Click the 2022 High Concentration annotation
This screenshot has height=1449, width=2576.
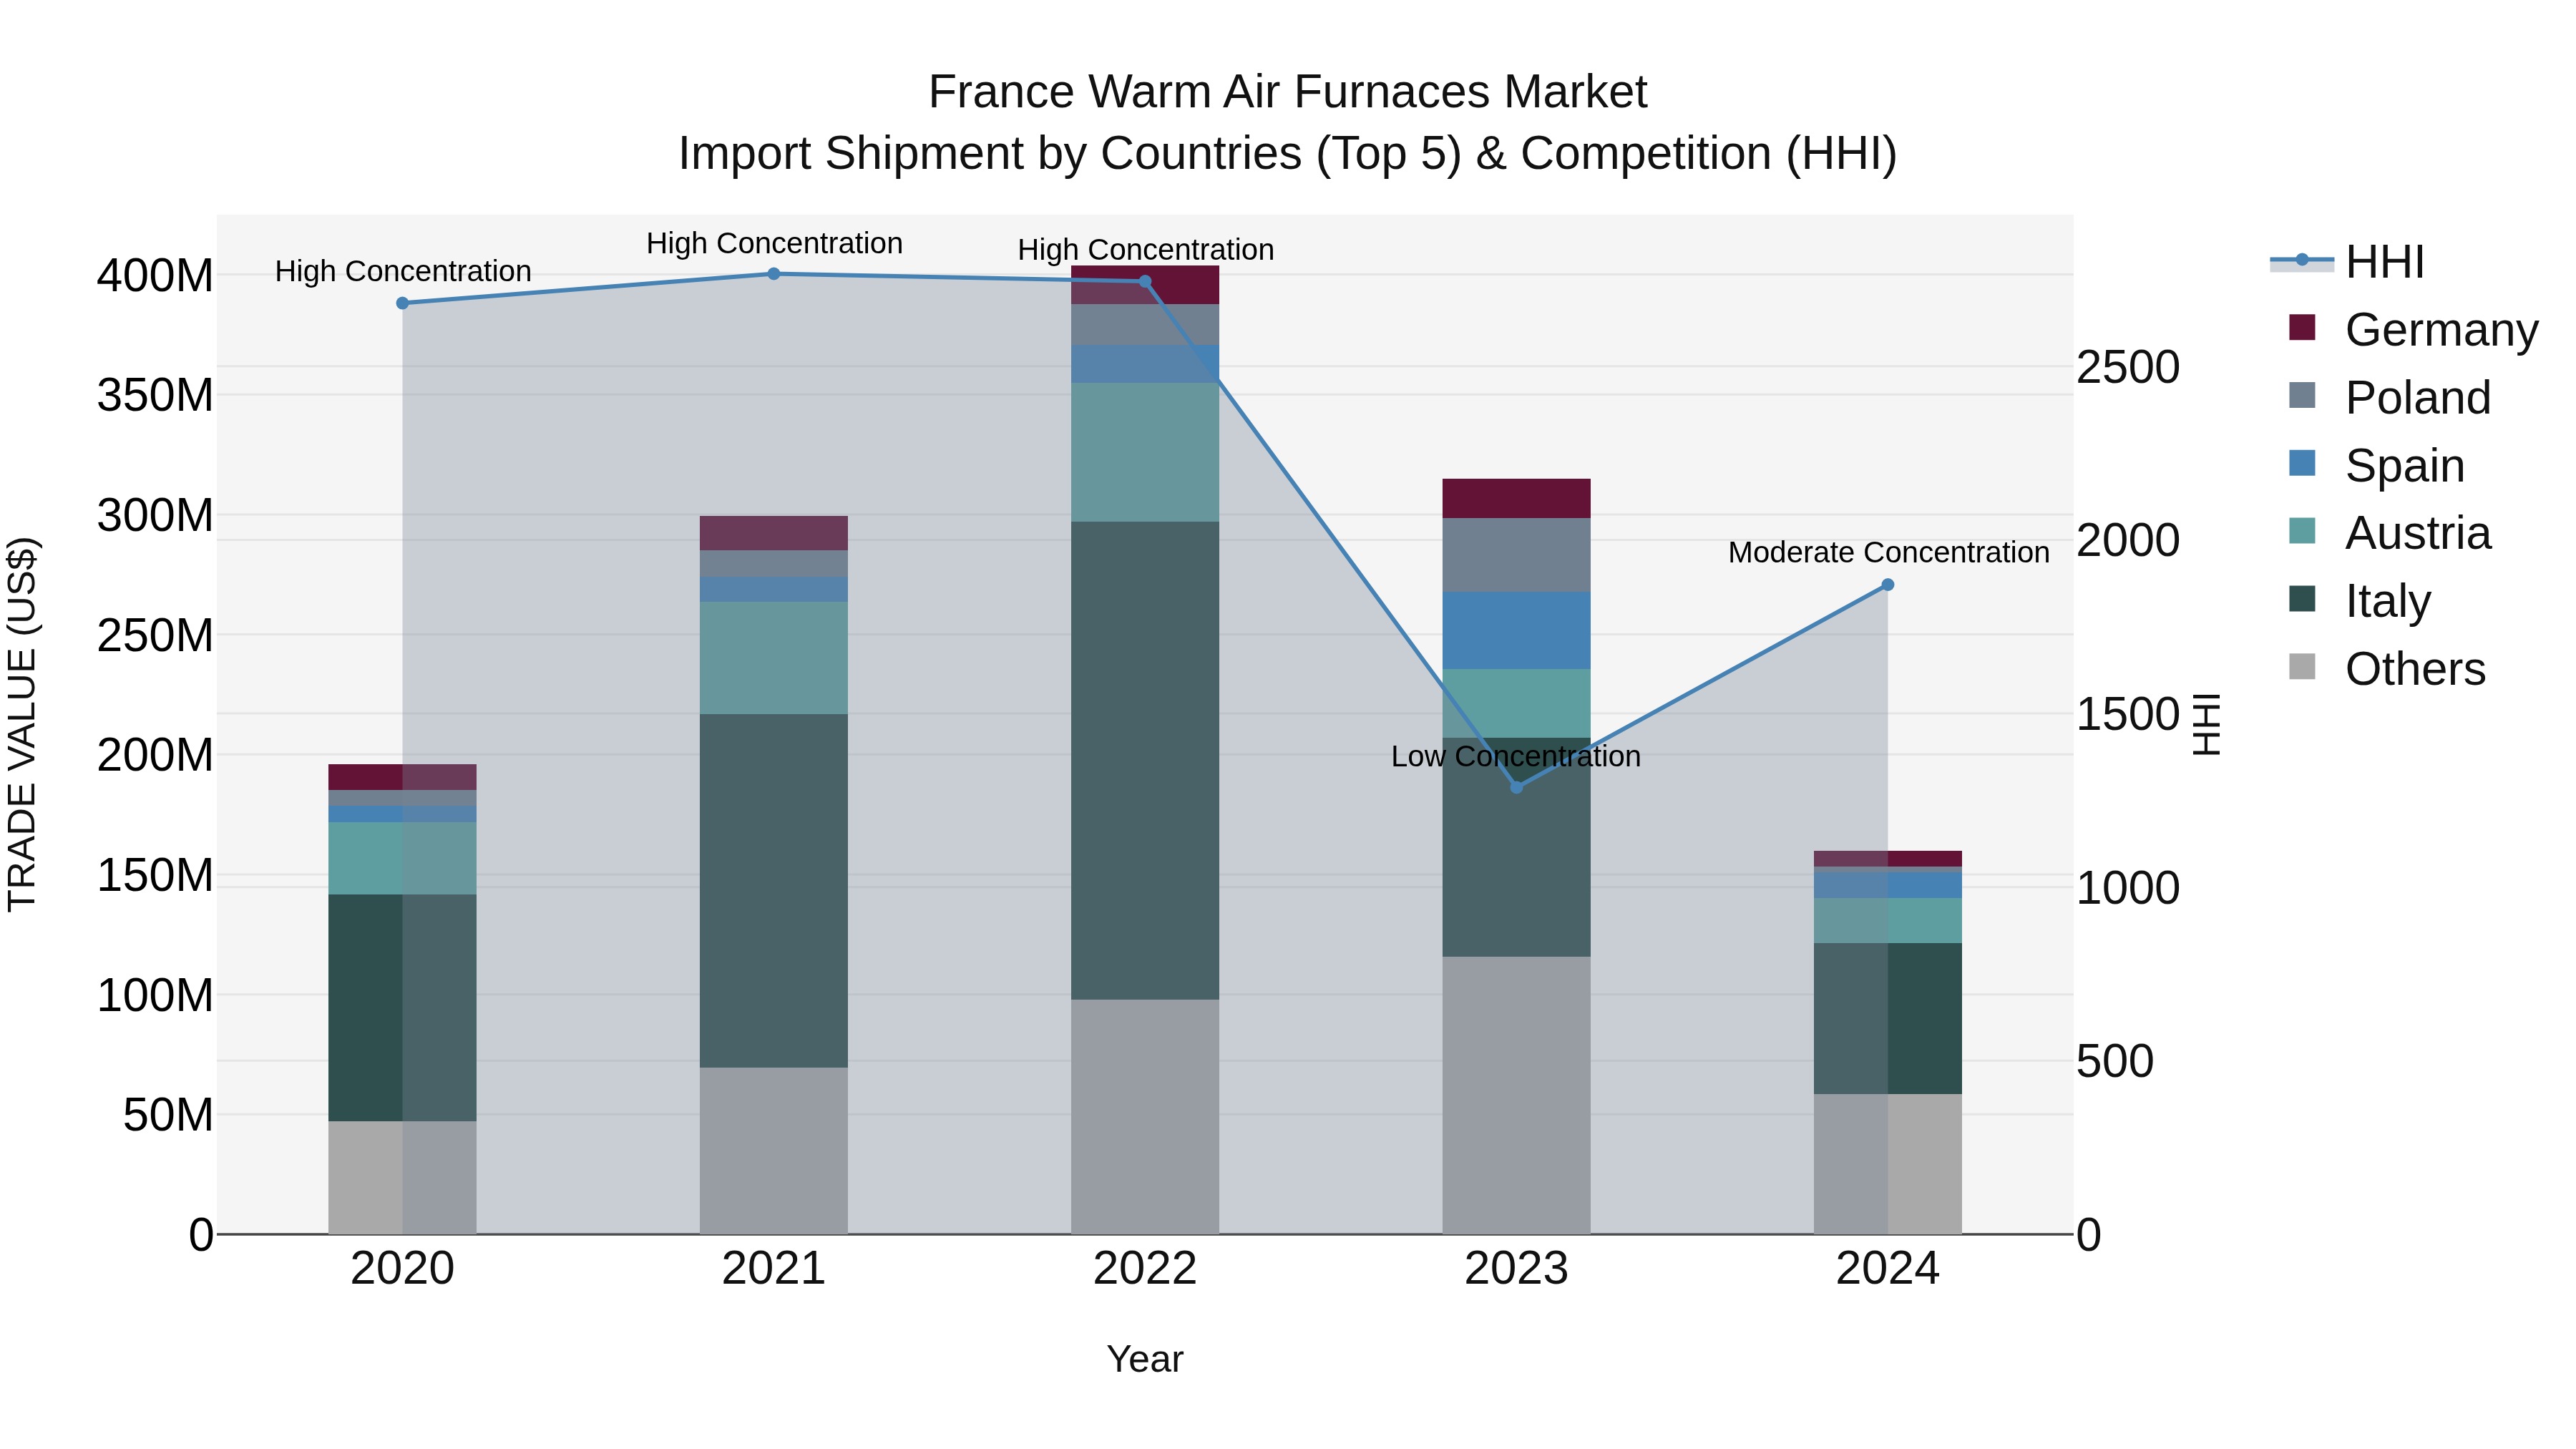click(x=1146, y=249)
